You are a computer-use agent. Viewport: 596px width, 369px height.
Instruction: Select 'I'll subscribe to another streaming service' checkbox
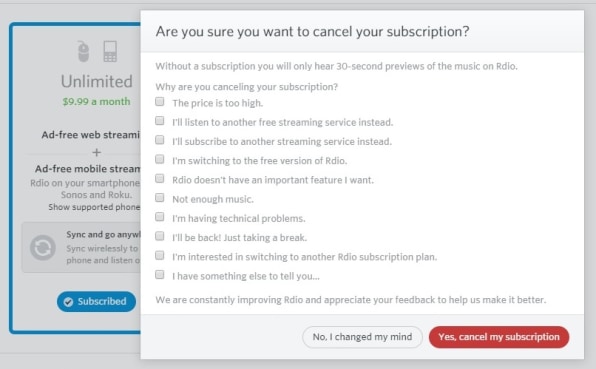(160, 140)
